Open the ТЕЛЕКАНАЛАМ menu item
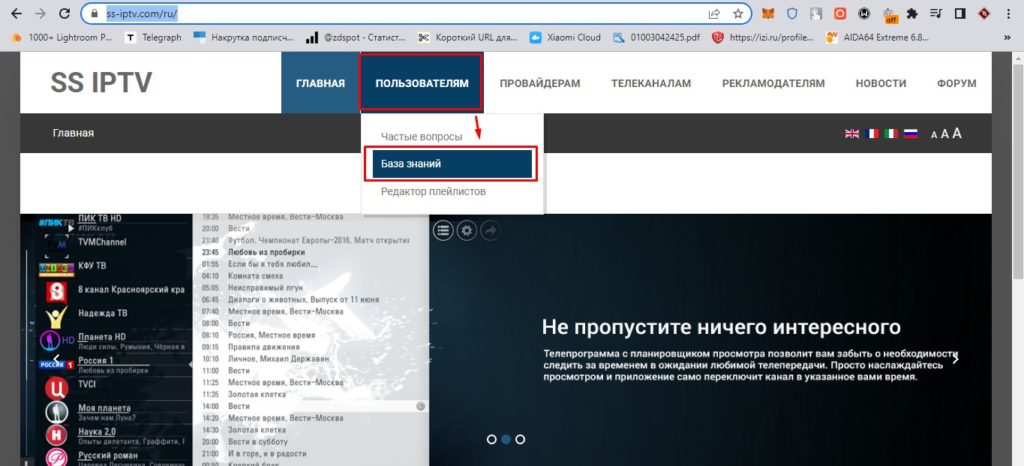Image resolution: width=1024 pixels, height=466 pixels. (651, 84)
